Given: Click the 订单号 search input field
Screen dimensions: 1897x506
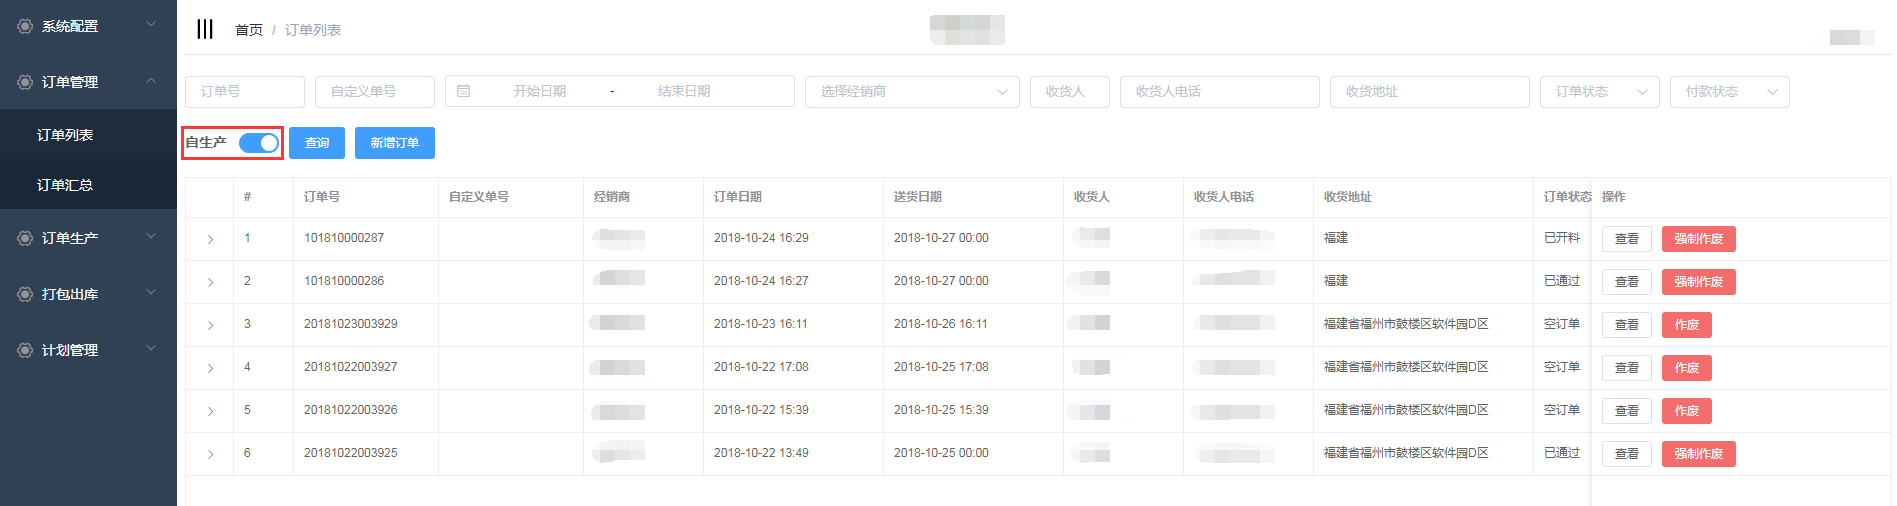Looking at the screenshot, I should pos(244,91).
